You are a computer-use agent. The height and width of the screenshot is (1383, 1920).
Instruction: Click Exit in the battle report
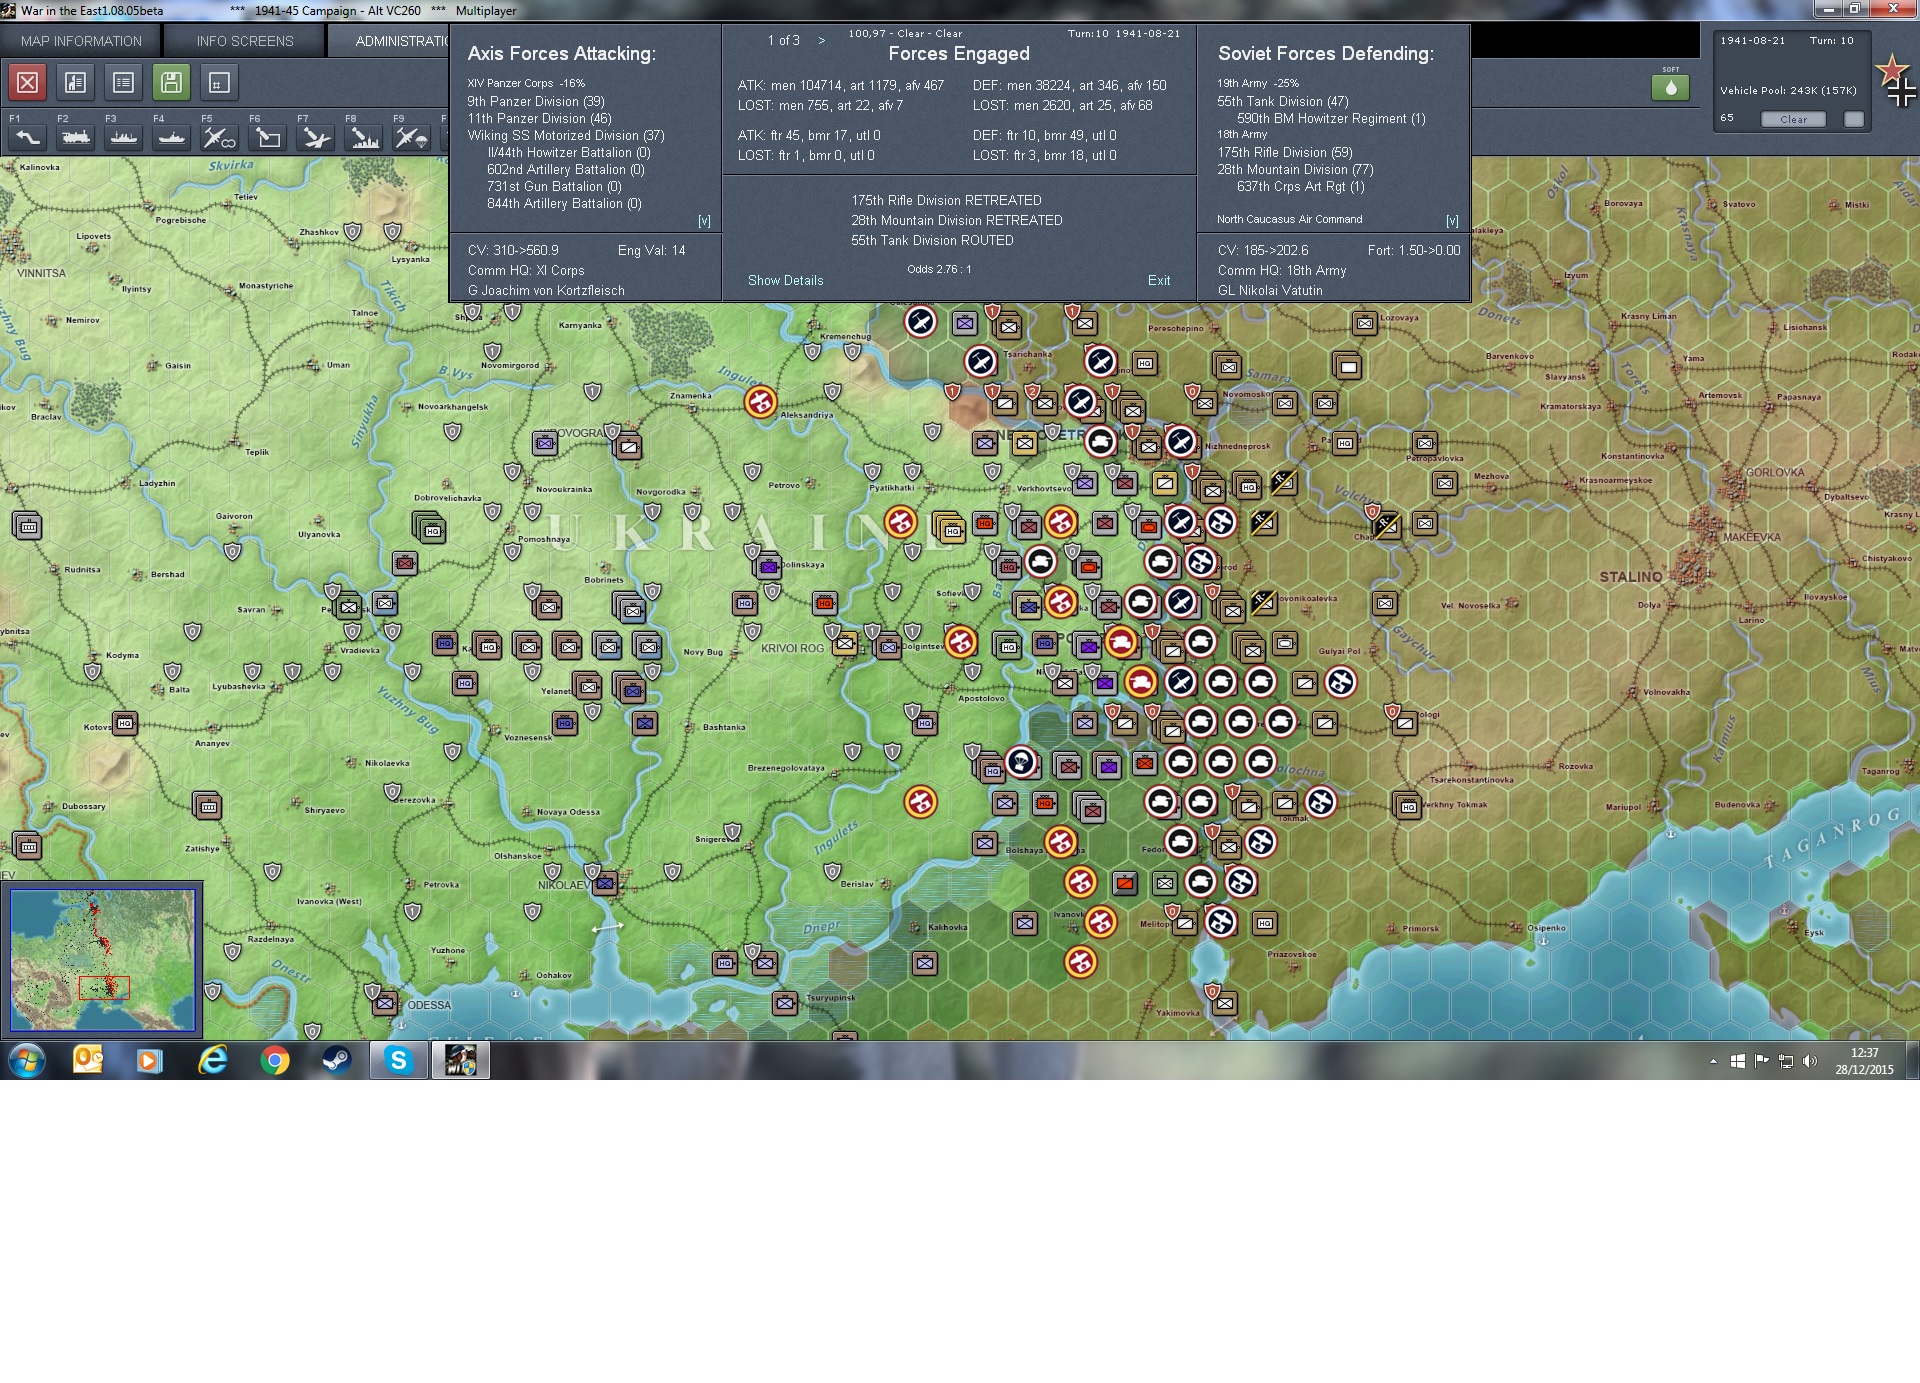(x=1158, y=281)
